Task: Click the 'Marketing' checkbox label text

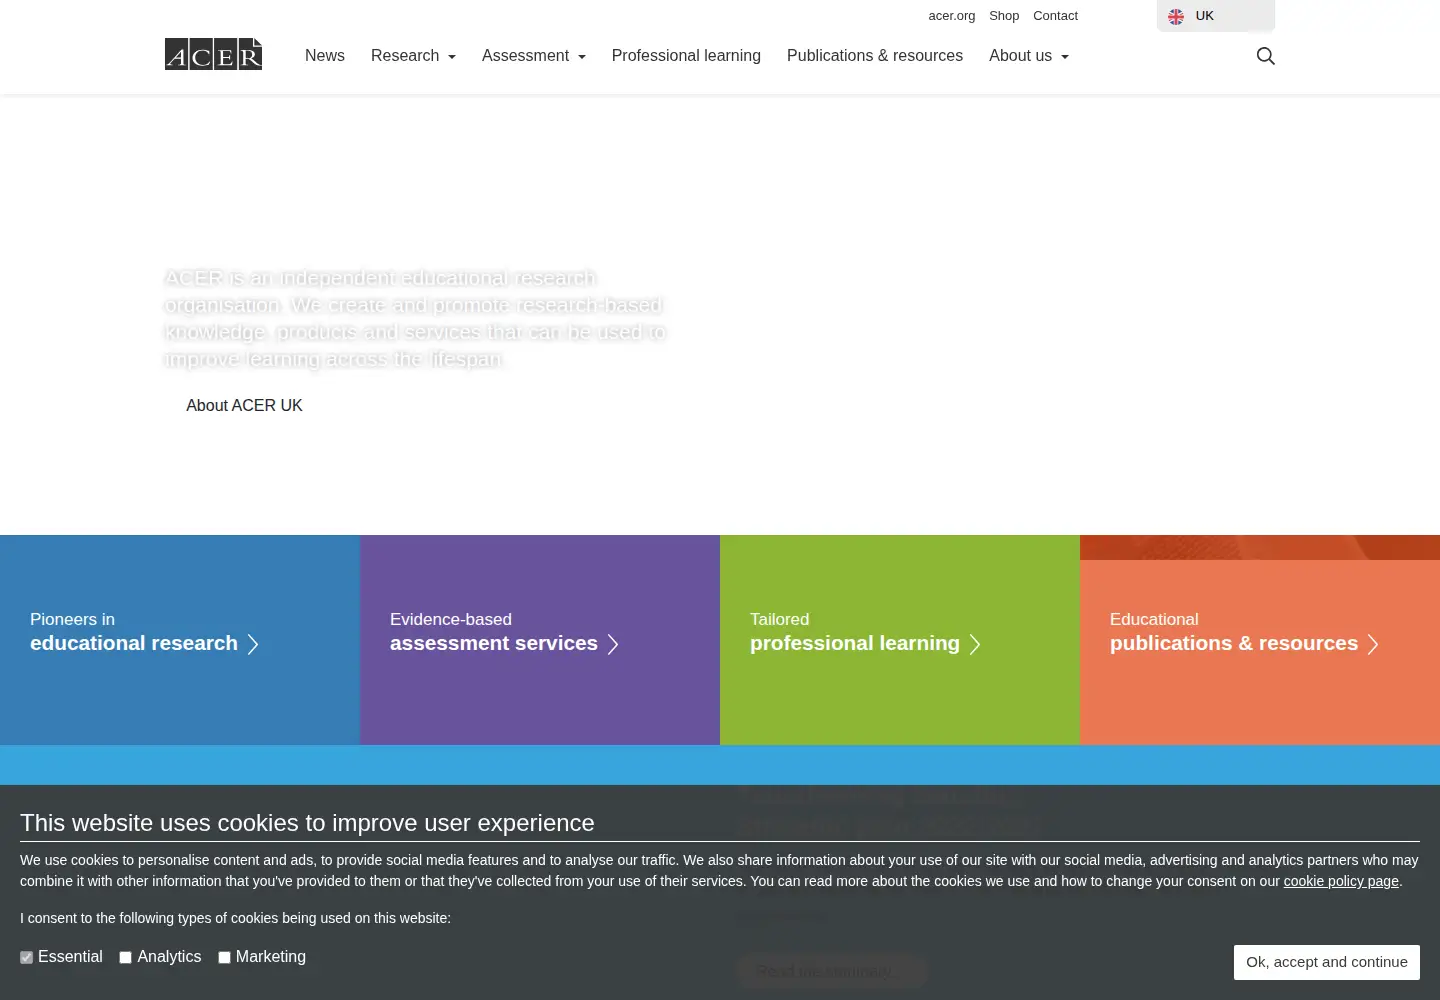Action: coord(271,957)
